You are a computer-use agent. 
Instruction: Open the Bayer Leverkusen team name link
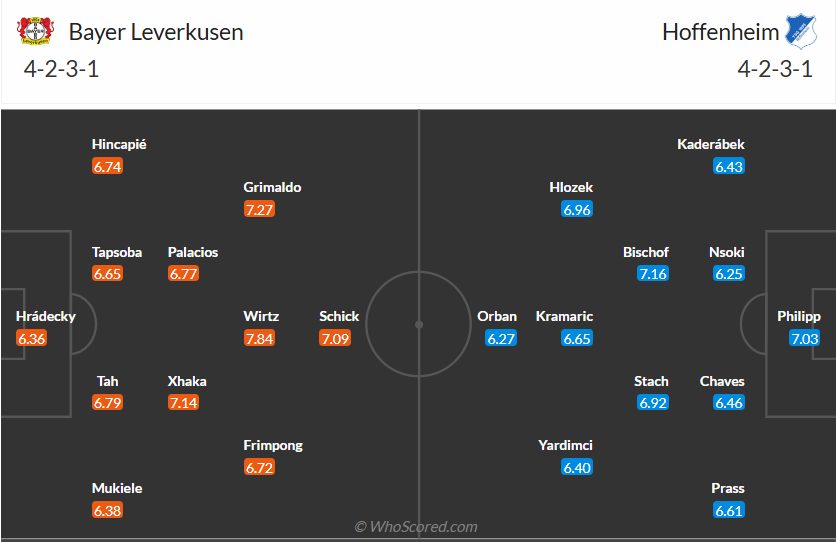tap(155, 32)
